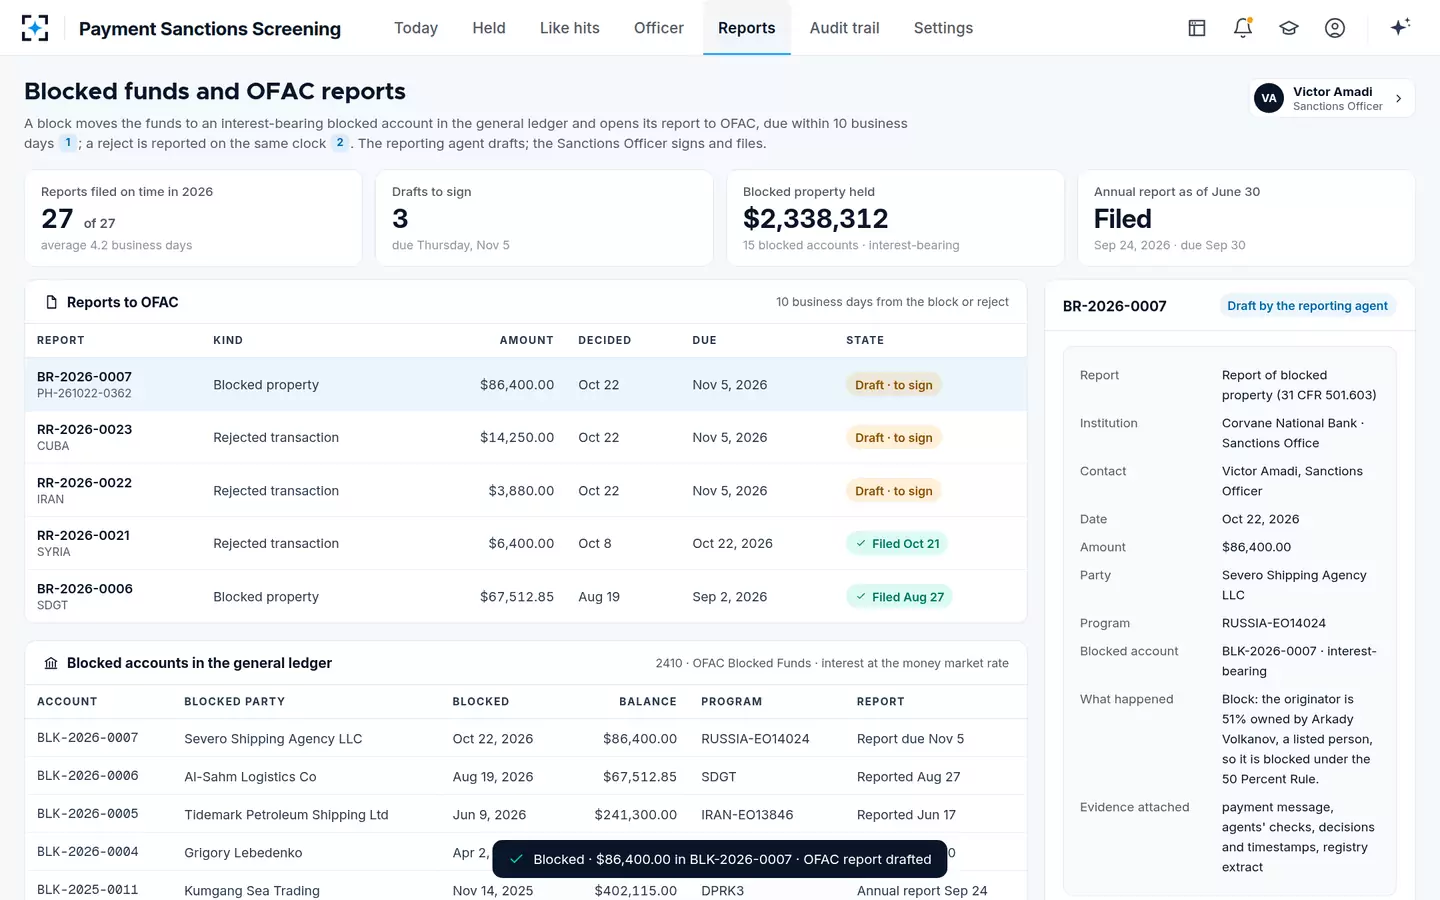Screen dimensions: 1440x900
Task: Click the Filed Aug 27 status badge
Action: click(899, 597)
